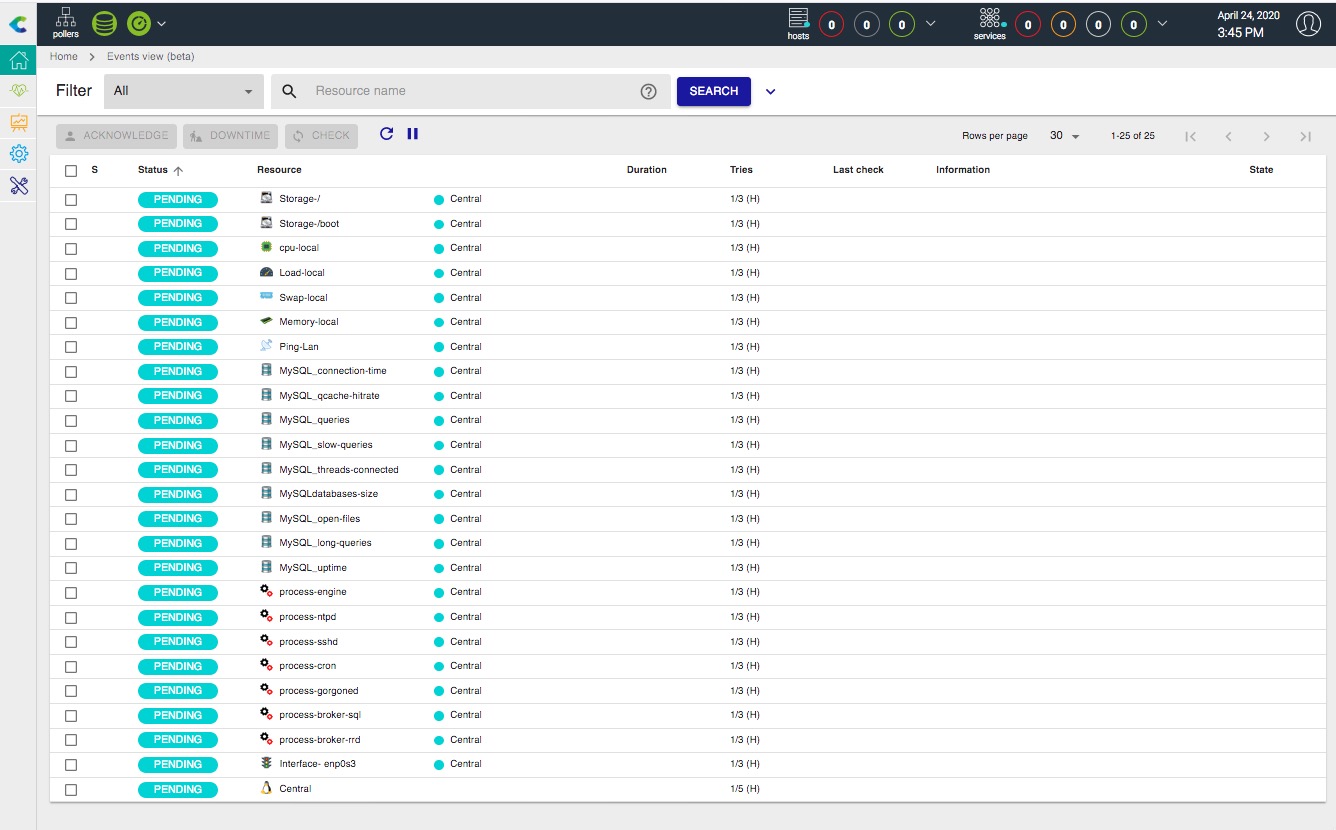Open the Configuration gear sidebar icon

18,154
